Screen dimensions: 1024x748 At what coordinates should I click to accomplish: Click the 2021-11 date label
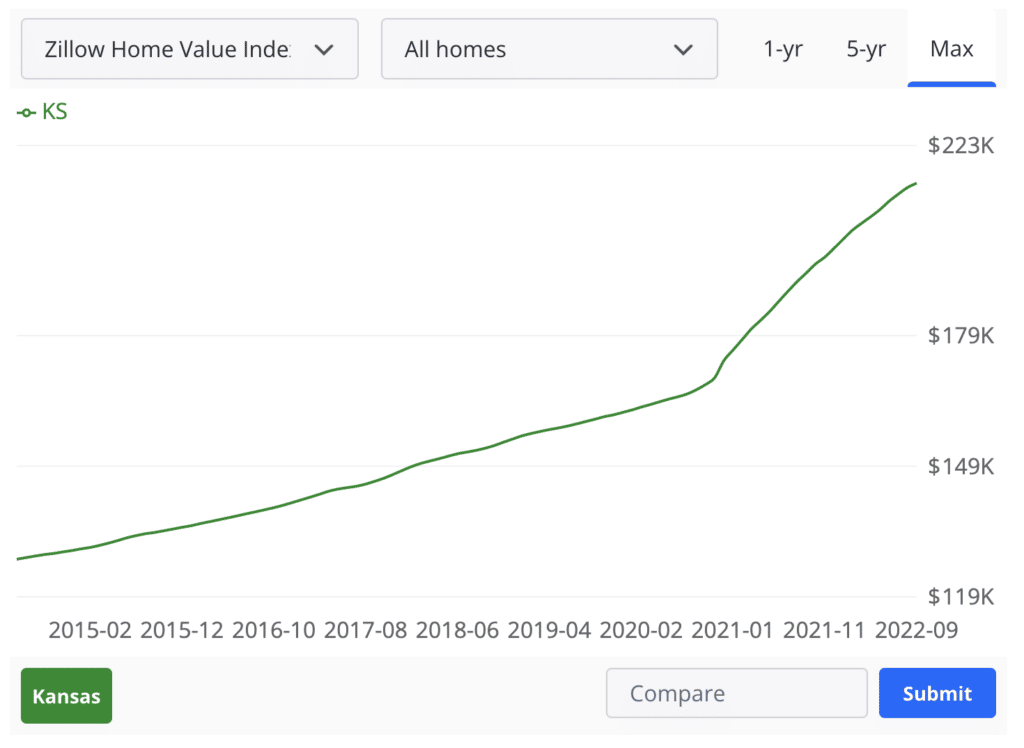click(824, 630)
